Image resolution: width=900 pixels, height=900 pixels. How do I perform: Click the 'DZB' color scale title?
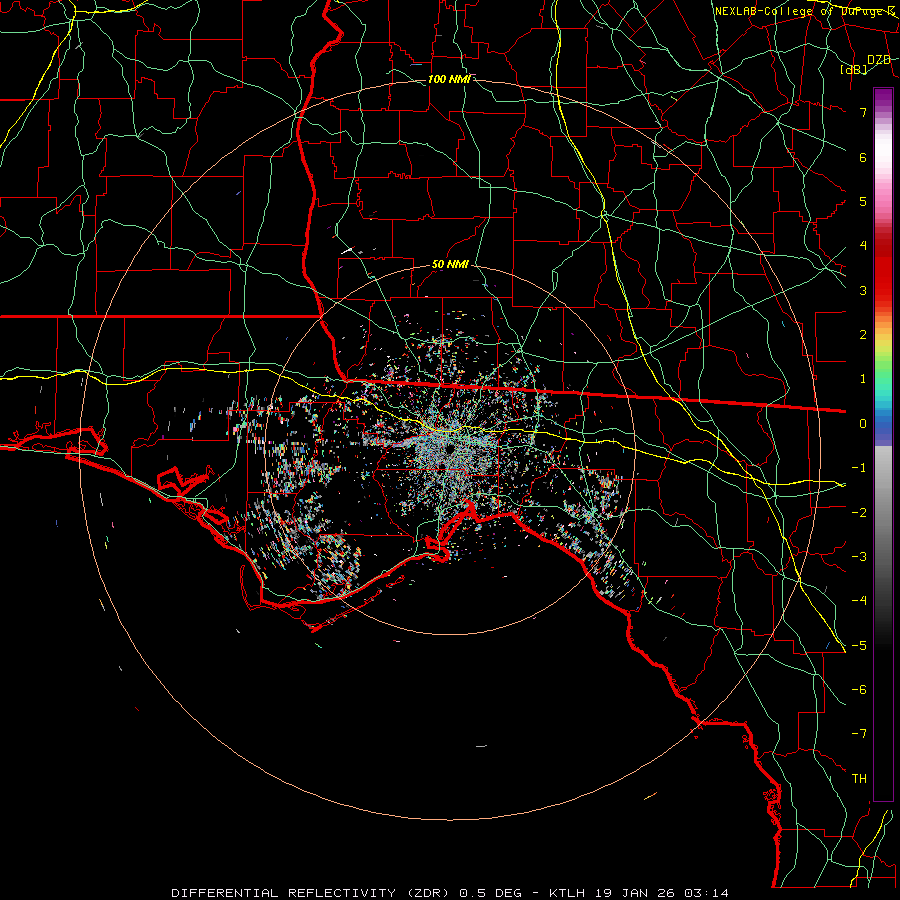coord(878,60)
